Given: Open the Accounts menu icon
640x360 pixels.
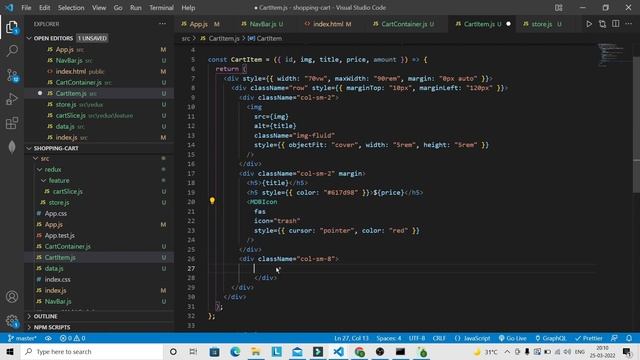Looking at the screenshot, I should pos(12,297).
